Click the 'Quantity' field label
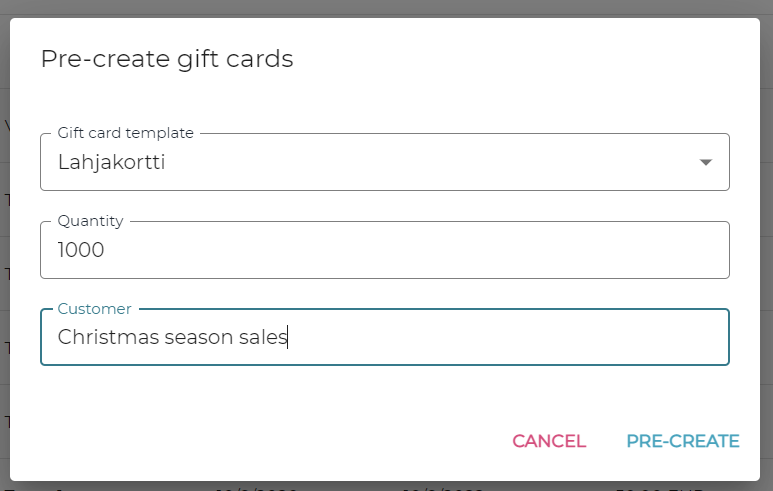Screen dimensions: 773x491 (x=90, y=221)
